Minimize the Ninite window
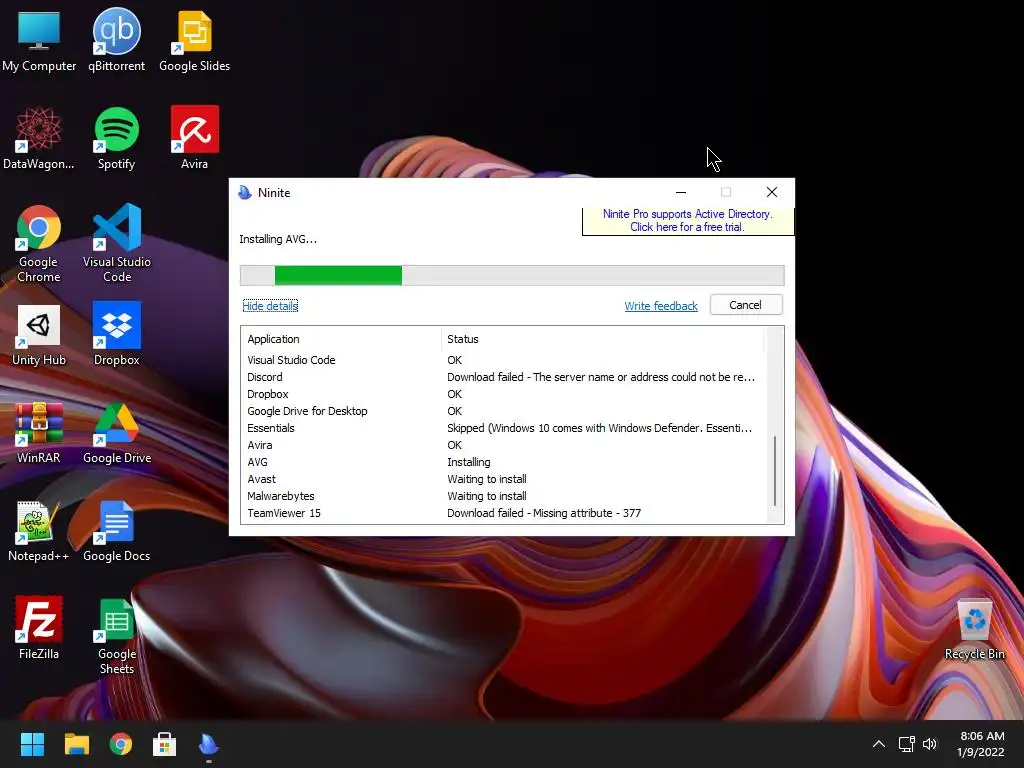This screenshot has height=768, width=1024. [x=681, y=192]
